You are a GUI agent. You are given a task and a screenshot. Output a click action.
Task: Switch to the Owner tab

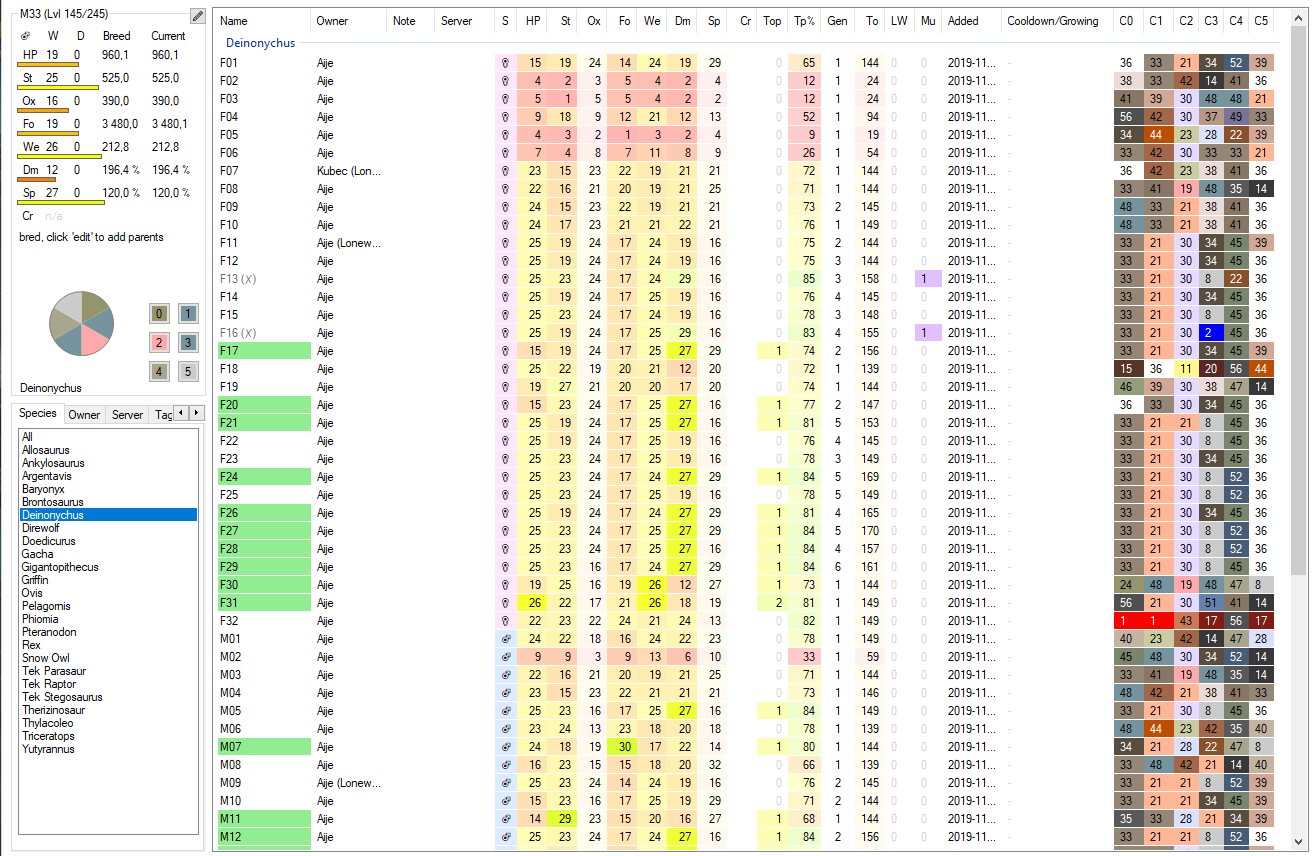tap(84, 413)
